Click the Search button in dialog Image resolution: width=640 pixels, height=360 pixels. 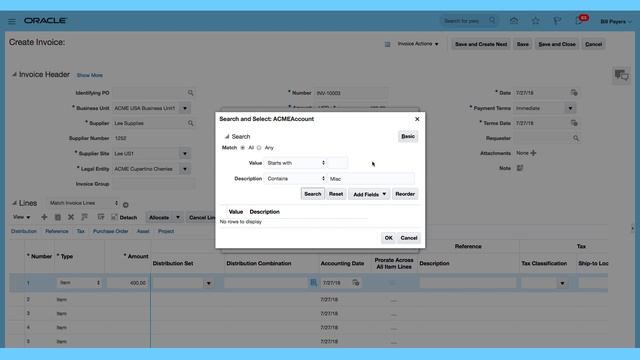click(313, 194)
